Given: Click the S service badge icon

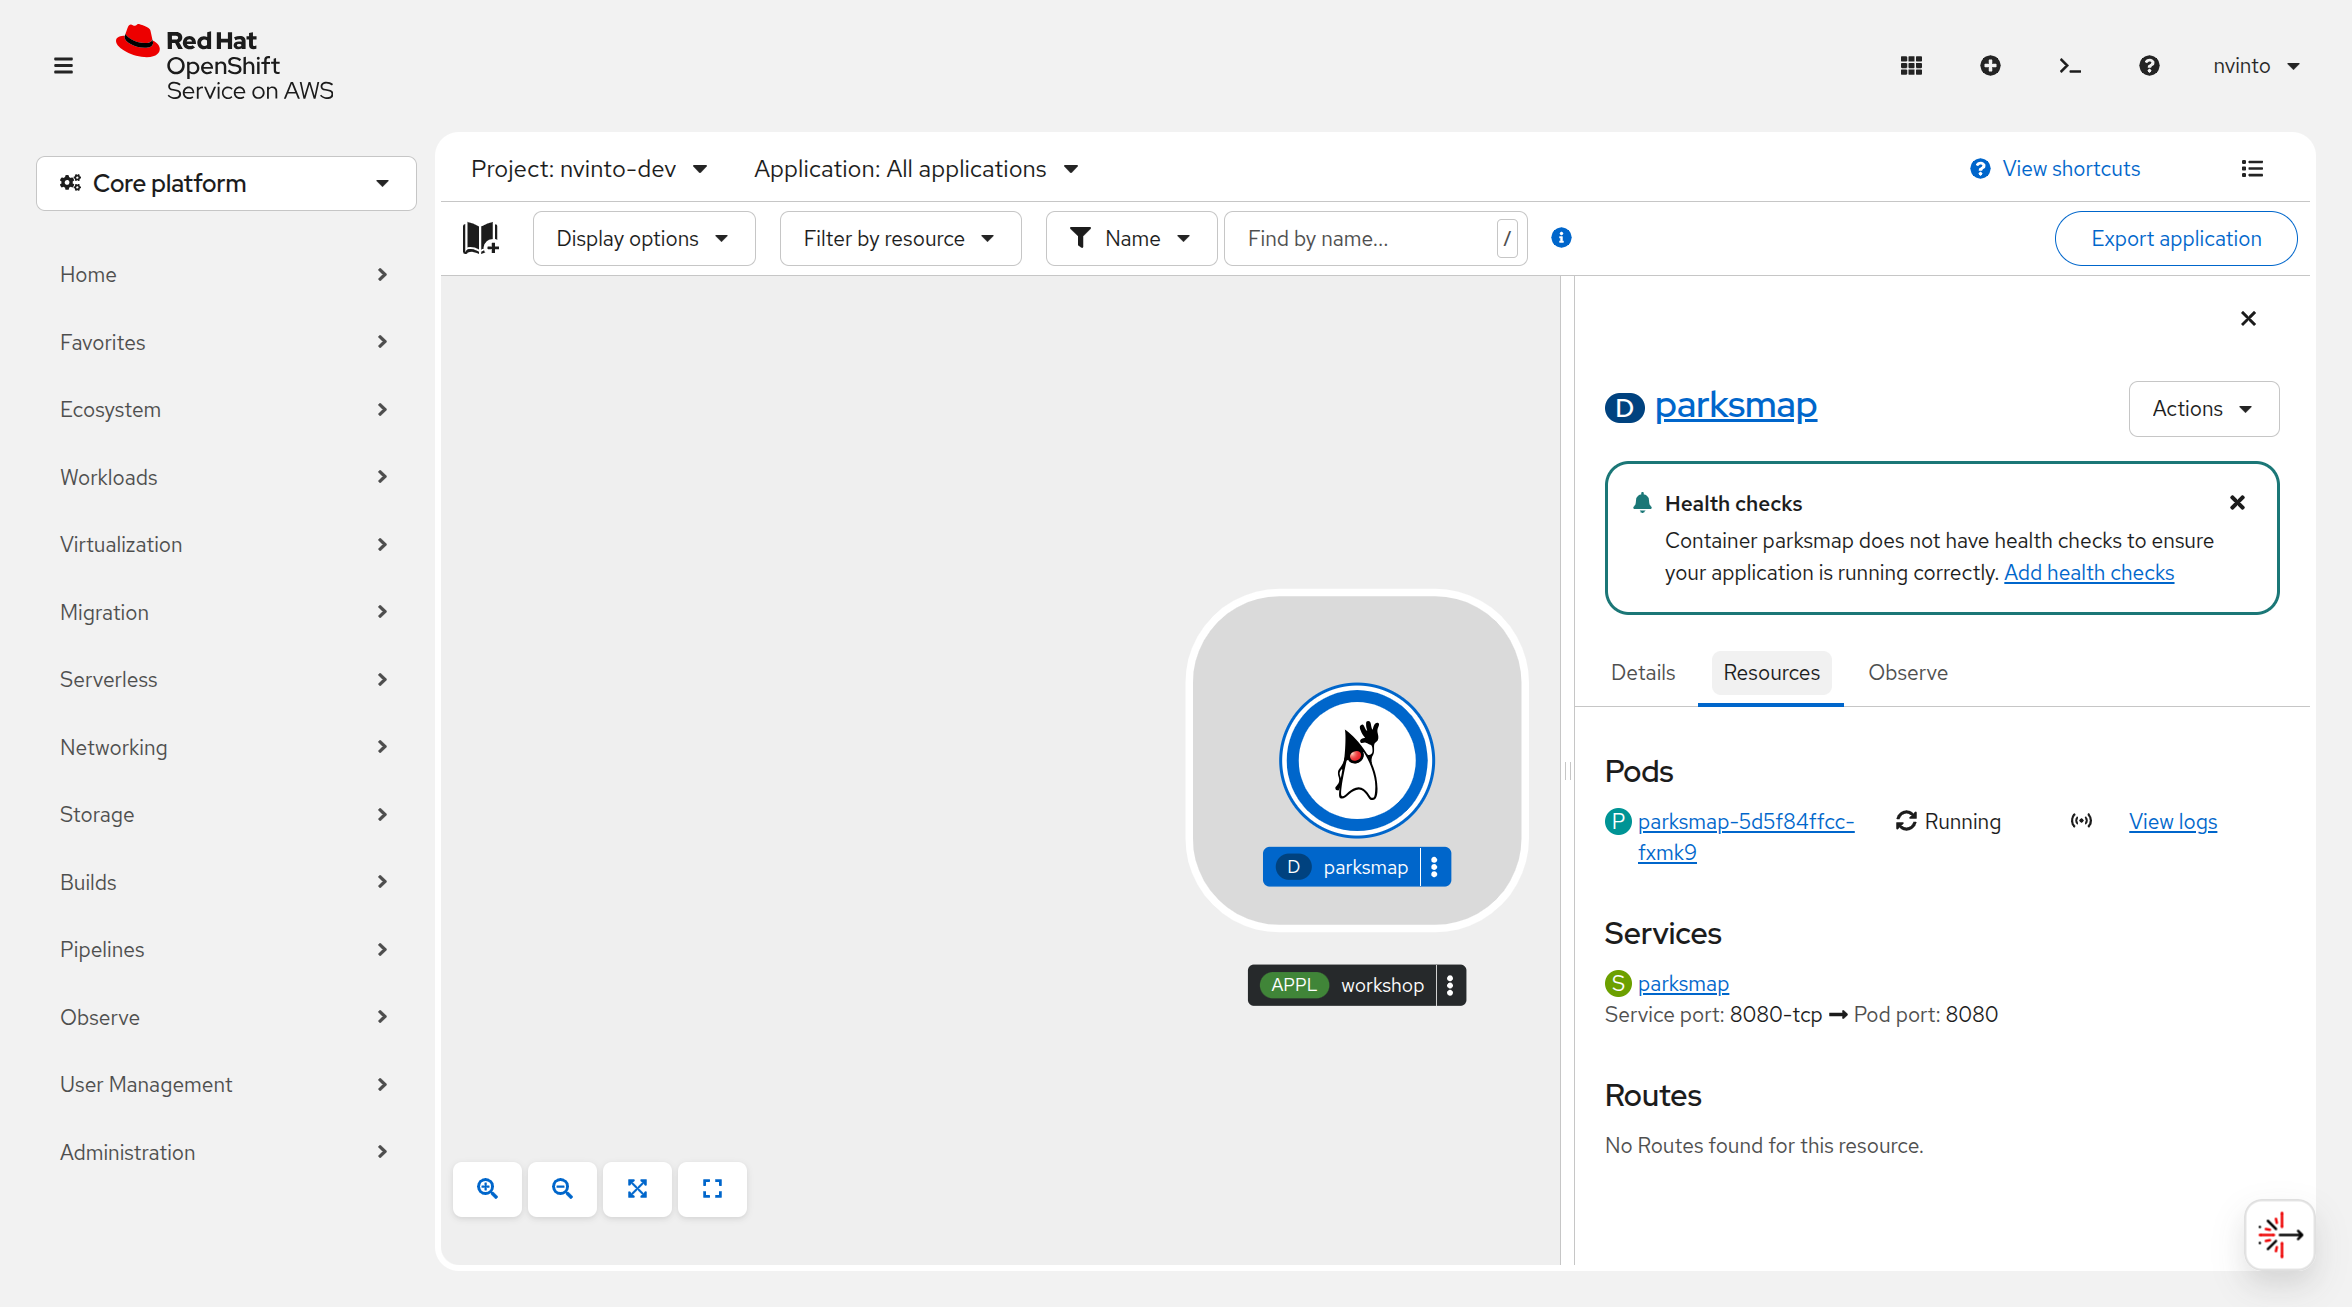Looking at the screenshot, I should [1618, 983].
